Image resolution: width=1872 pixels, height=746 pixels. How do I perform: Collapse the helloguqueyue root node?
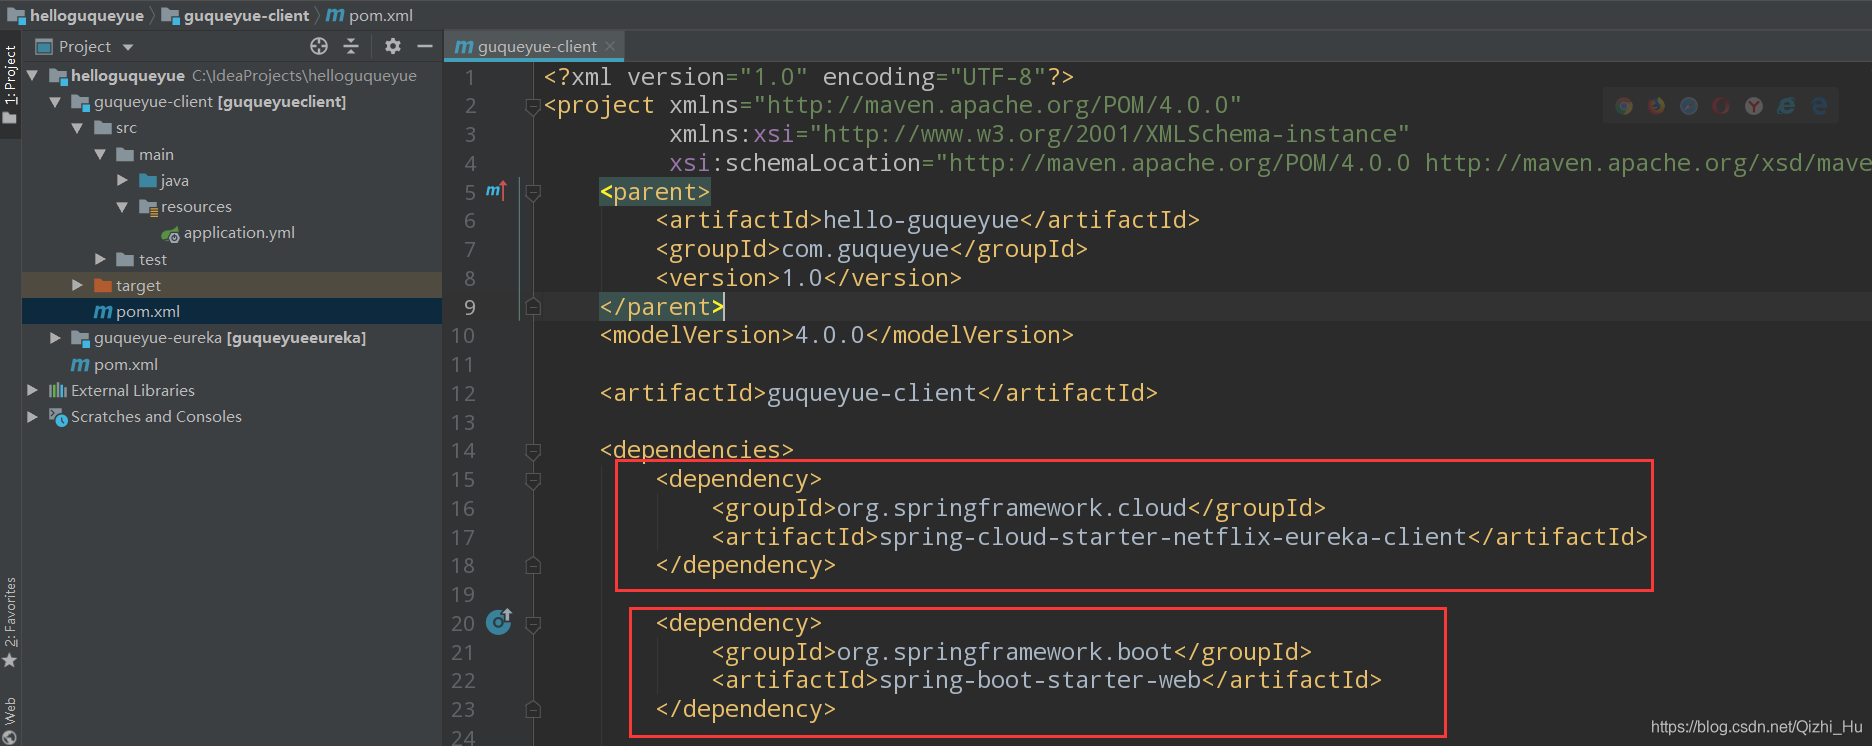tap(33, 75)
